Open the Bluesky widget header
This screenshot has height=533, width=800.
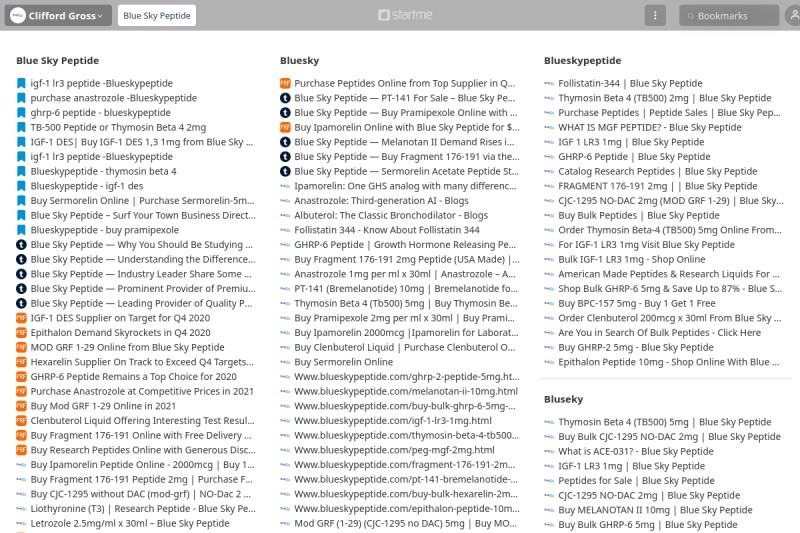299,61
